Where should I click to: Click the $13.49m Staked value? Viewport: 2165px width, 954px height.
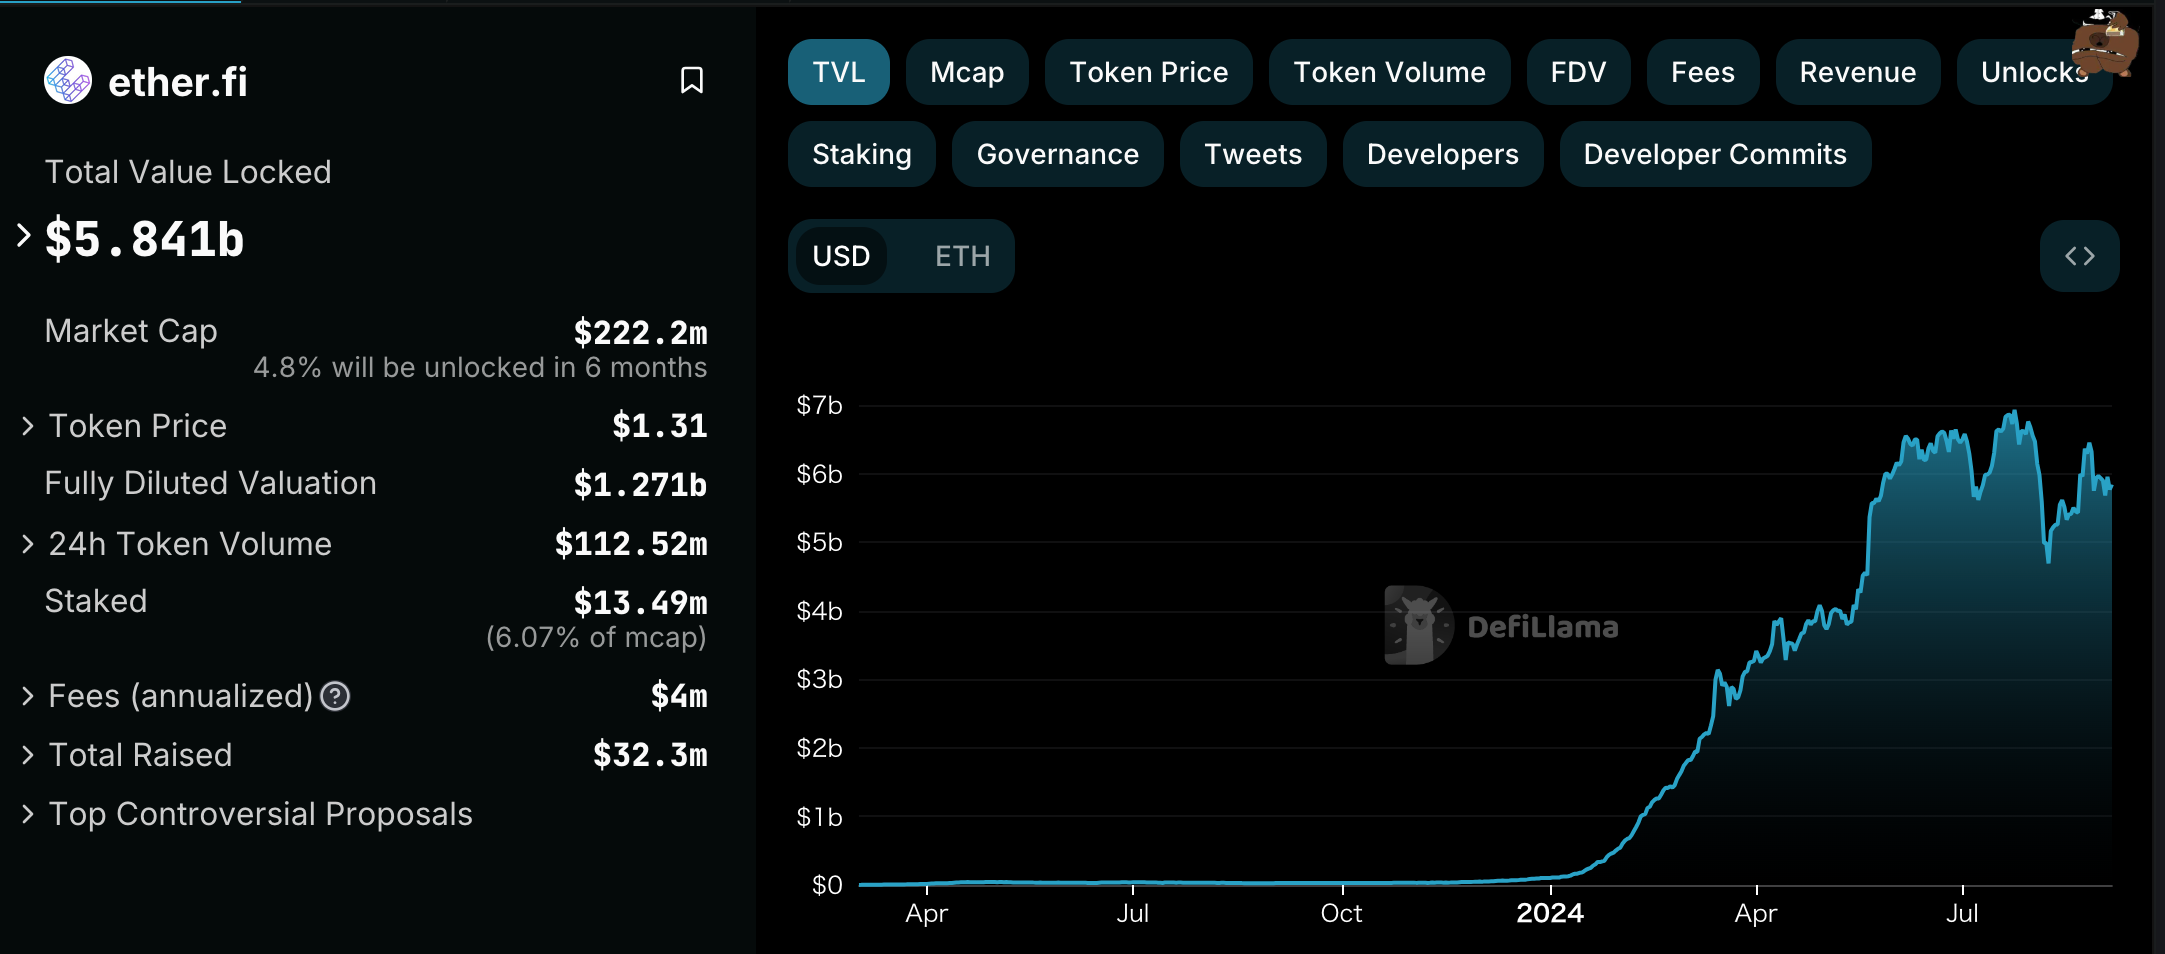pyautogui.click(x=640, y=603)
